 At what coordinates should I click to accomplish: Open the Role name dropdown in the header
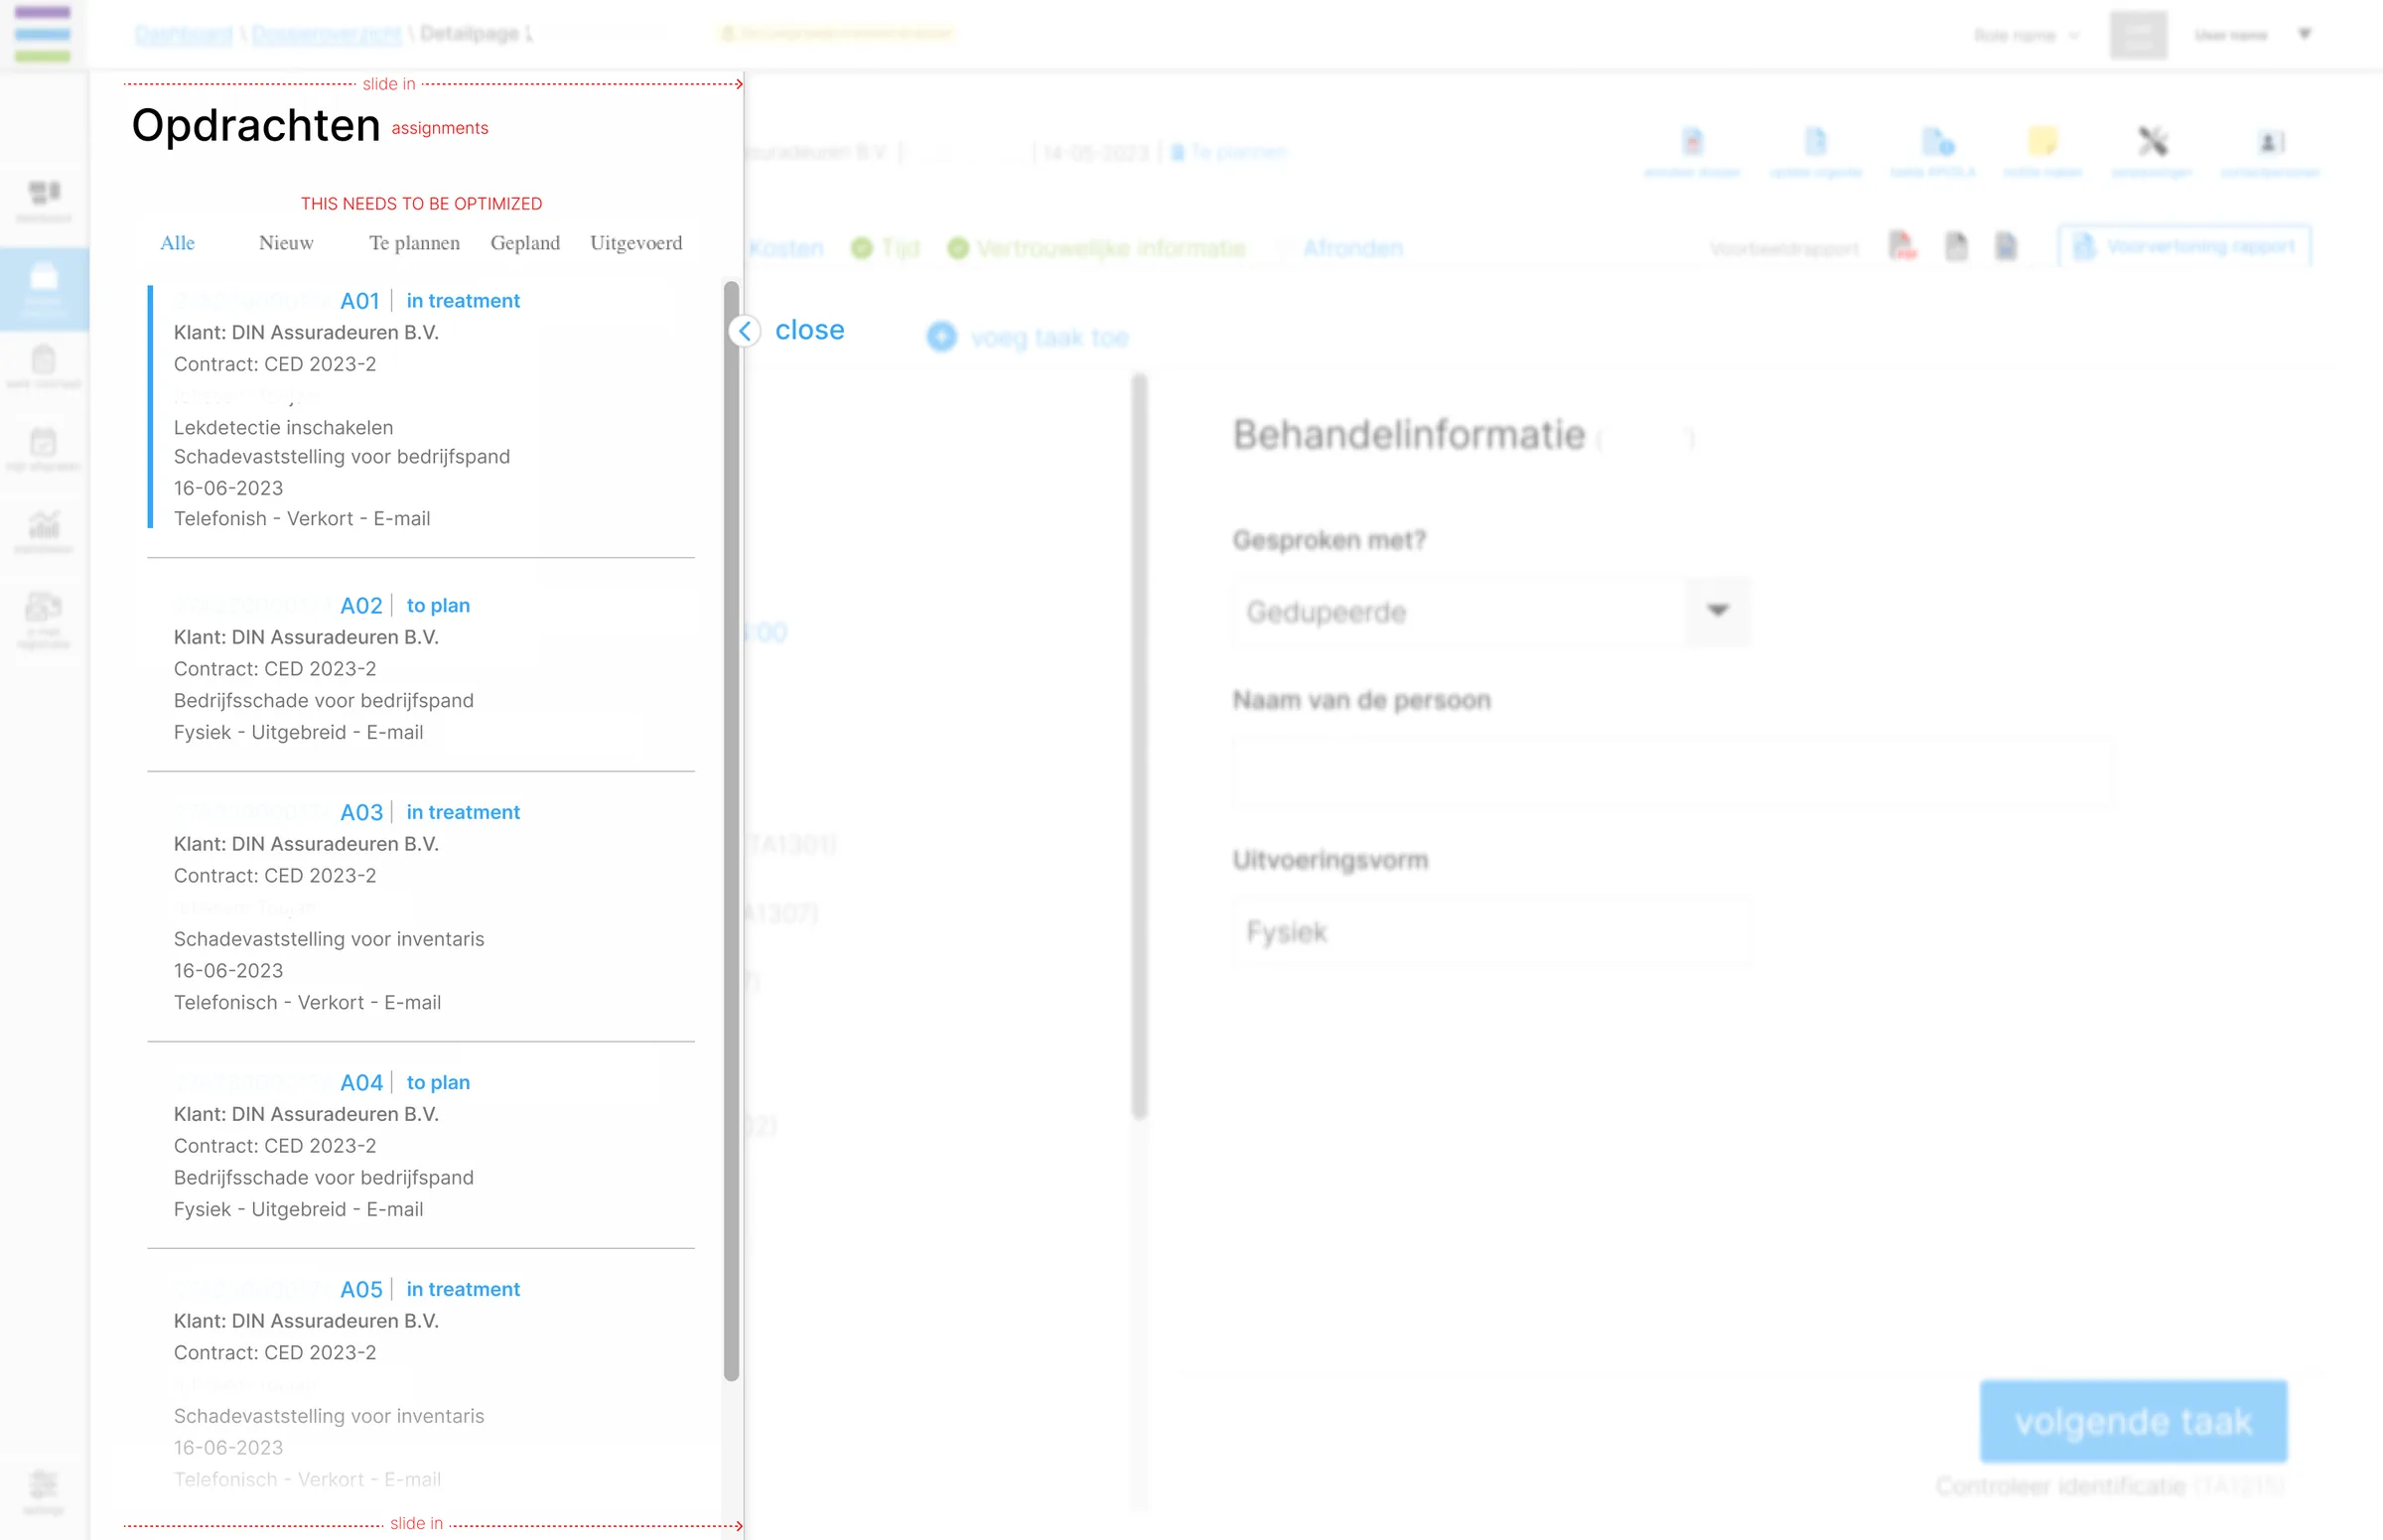tap(2026, 35)
